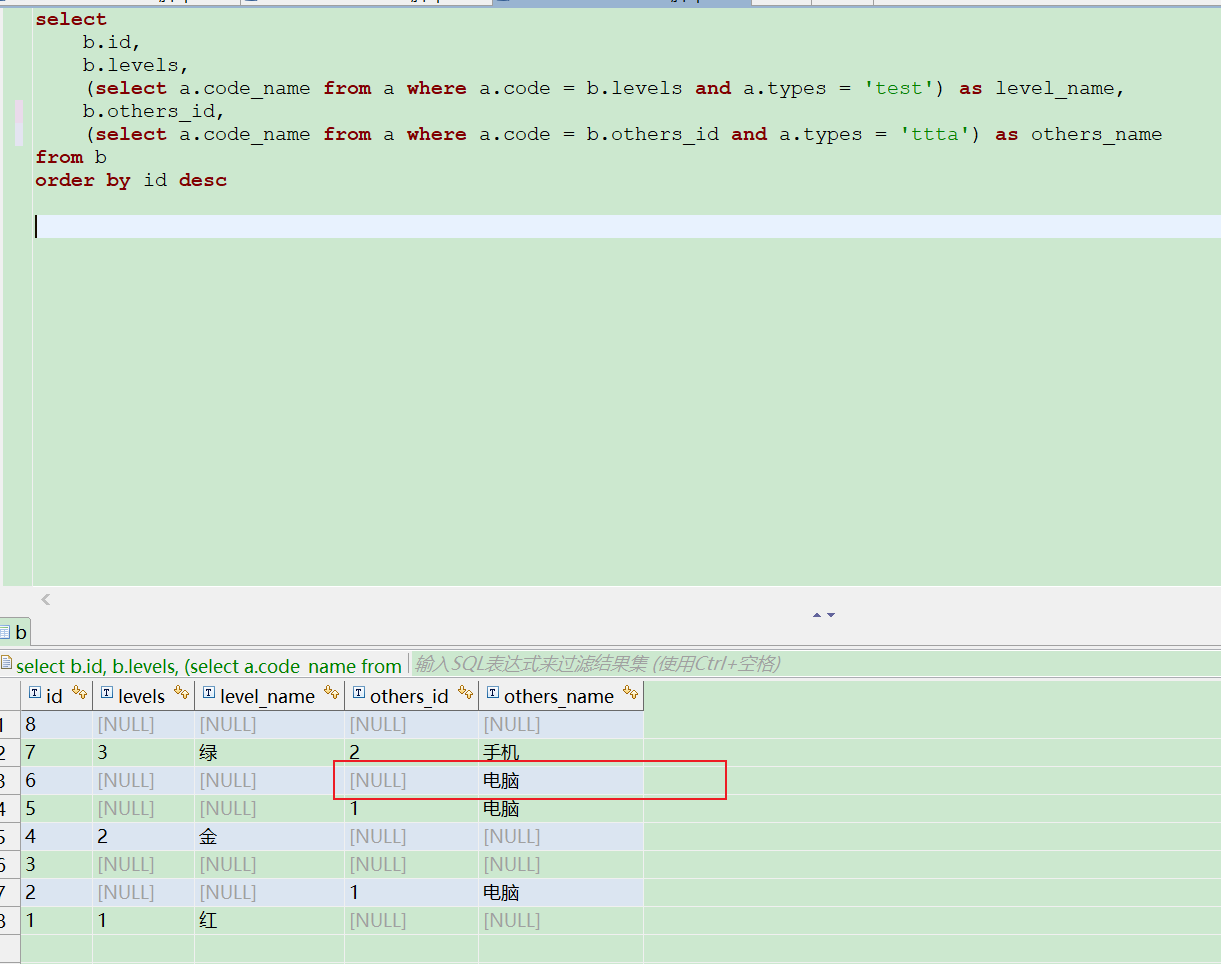Select the others_name column header
The height and width of the screenshot is (964, 1221).
(560, 696)
